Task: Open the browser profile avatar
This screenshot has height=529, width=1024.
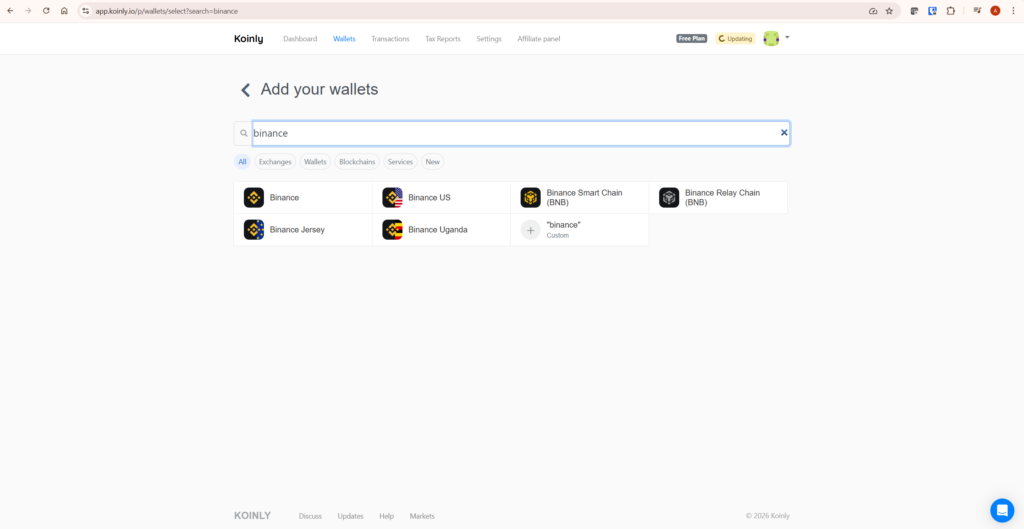Action: point(995,10)
